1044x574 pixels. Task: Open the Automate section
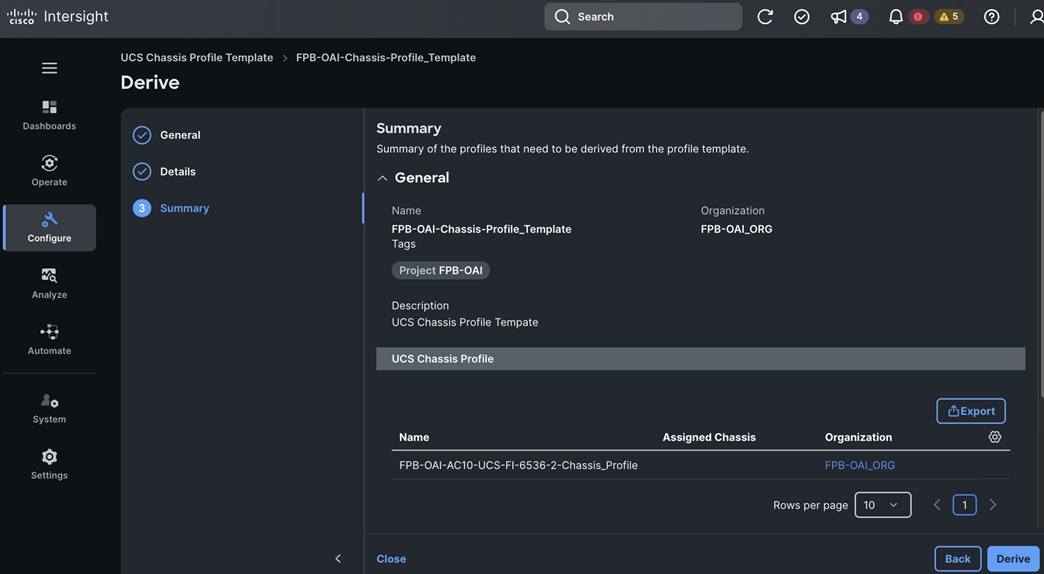point(49,340)
